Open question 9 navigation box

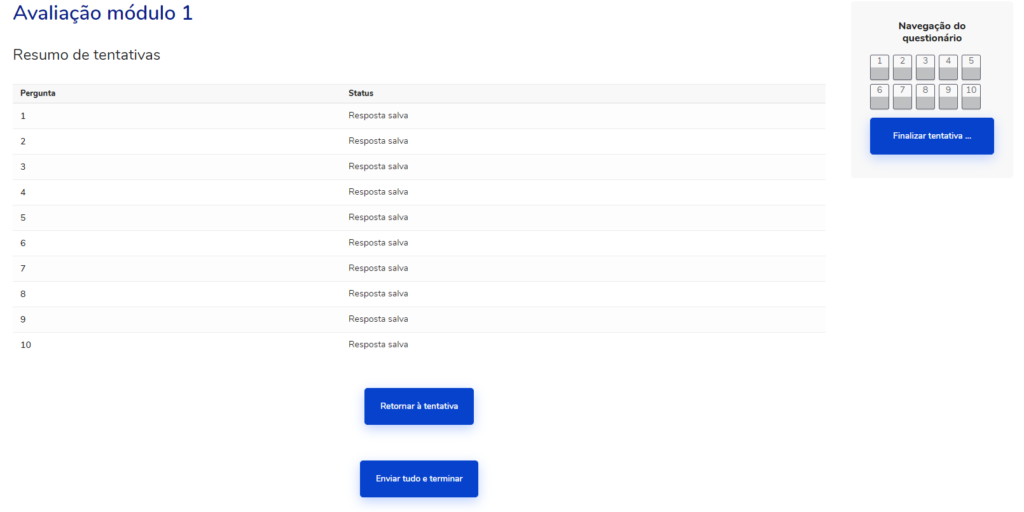[x=948, y=97]
